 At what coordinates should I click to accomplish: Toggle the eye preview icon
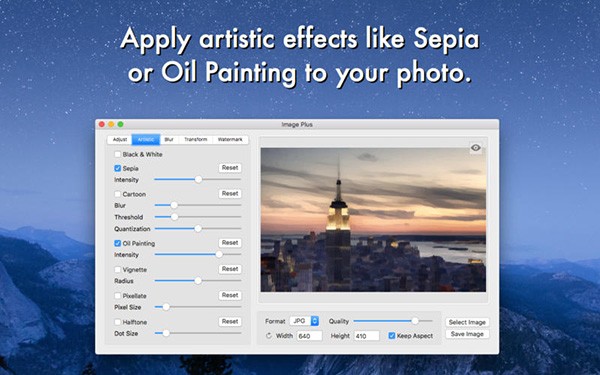[476, 148]
